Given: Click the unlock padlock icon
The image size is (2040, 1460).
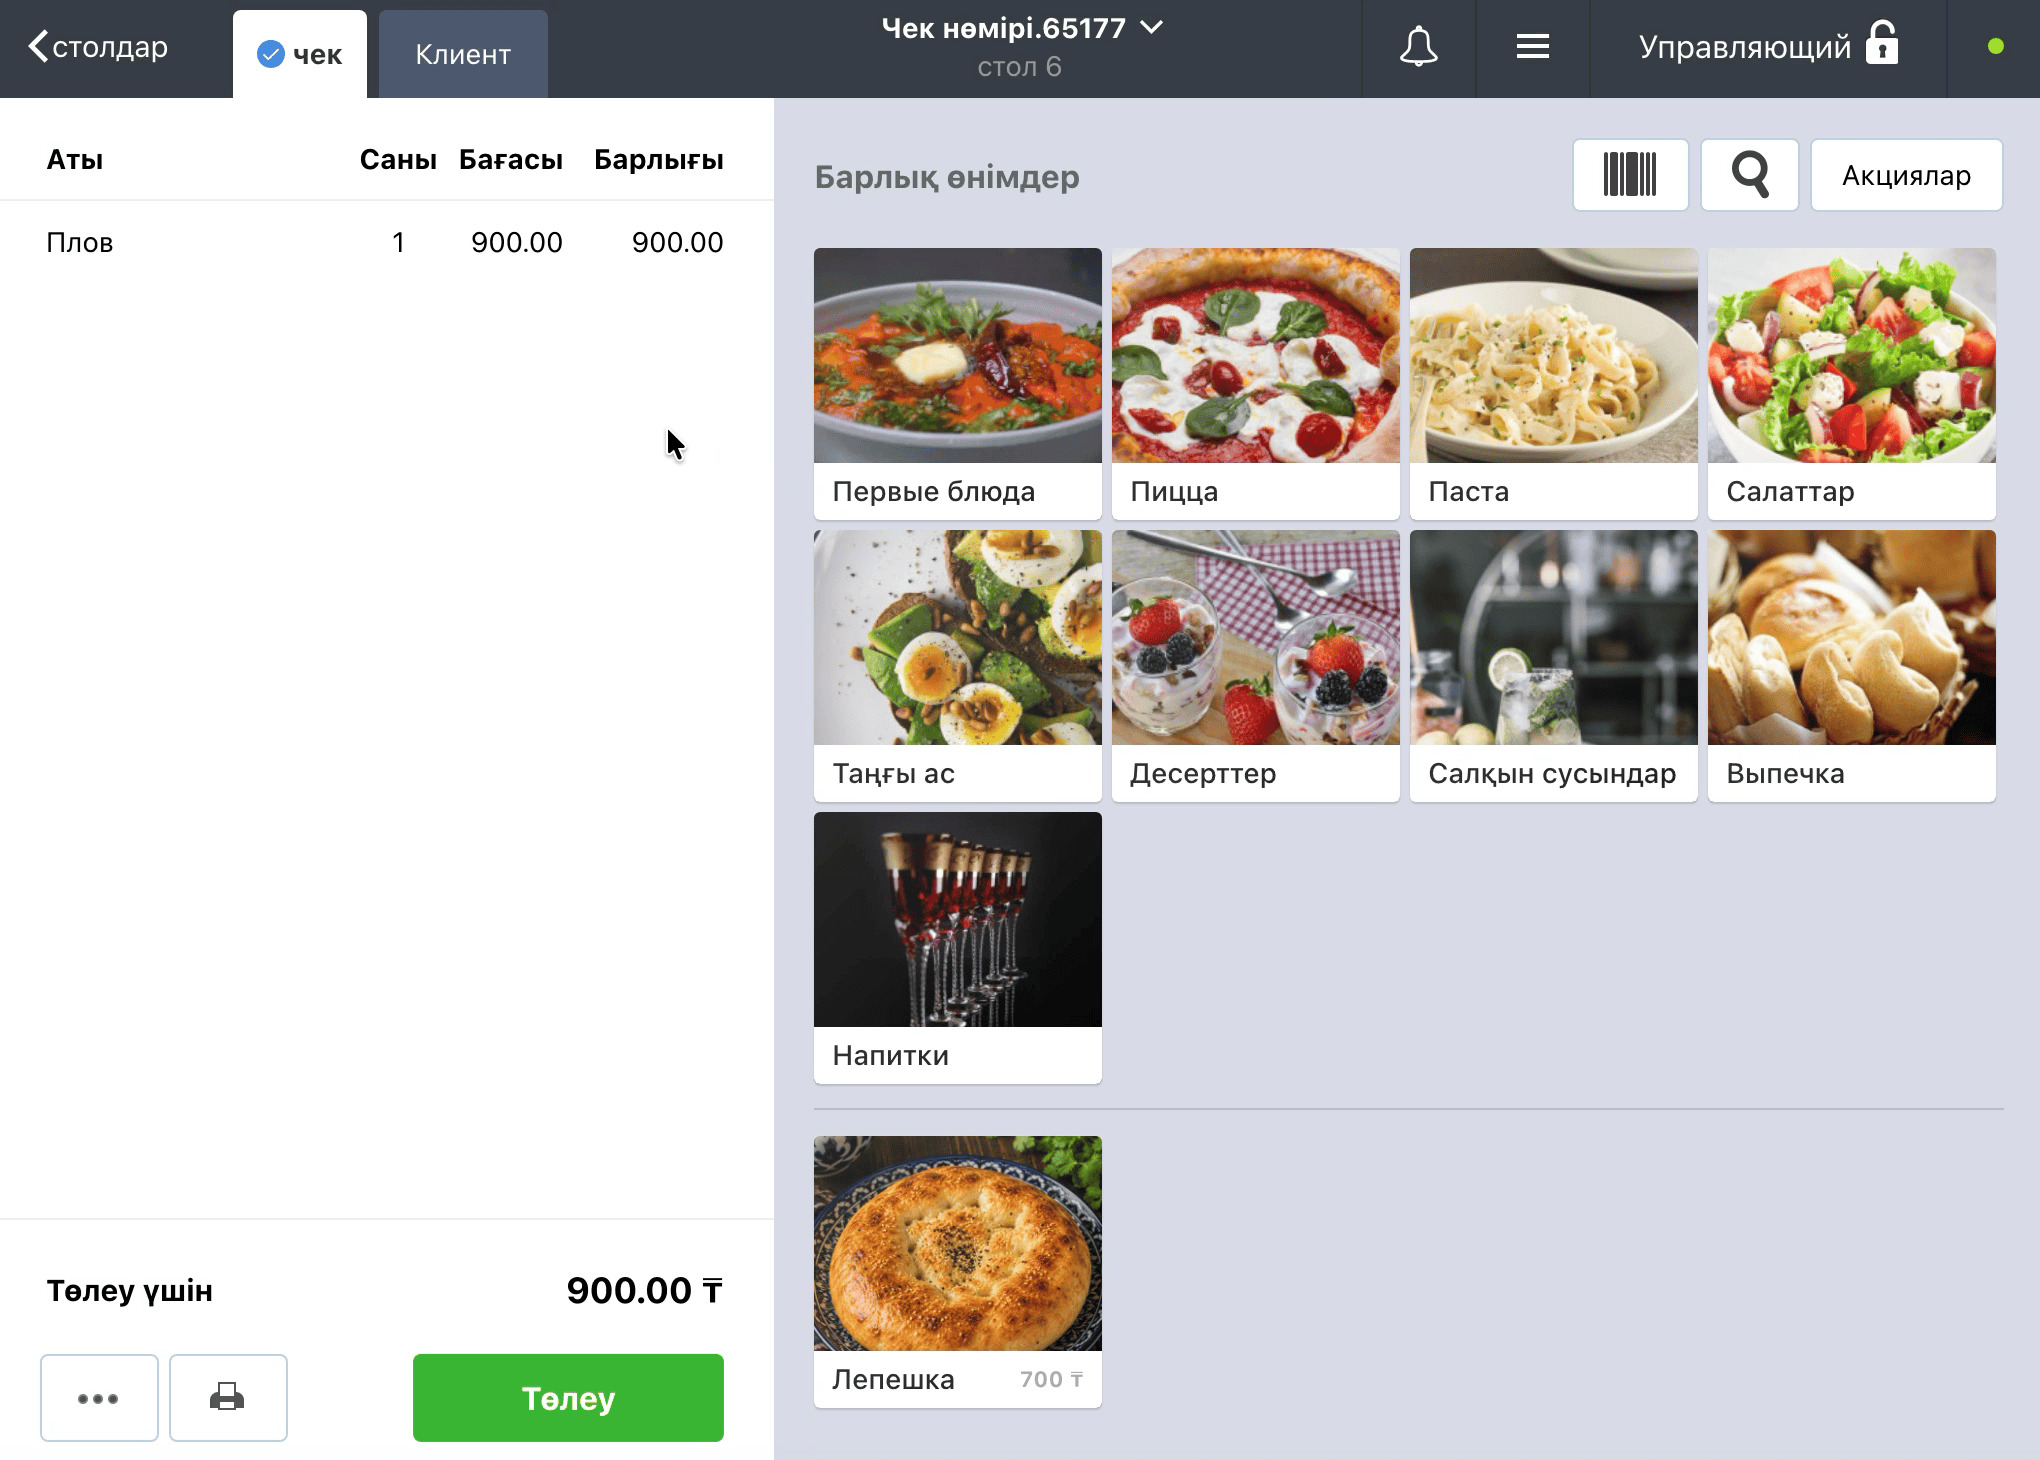Looking at the screenshot, I should coord(1882,43).
